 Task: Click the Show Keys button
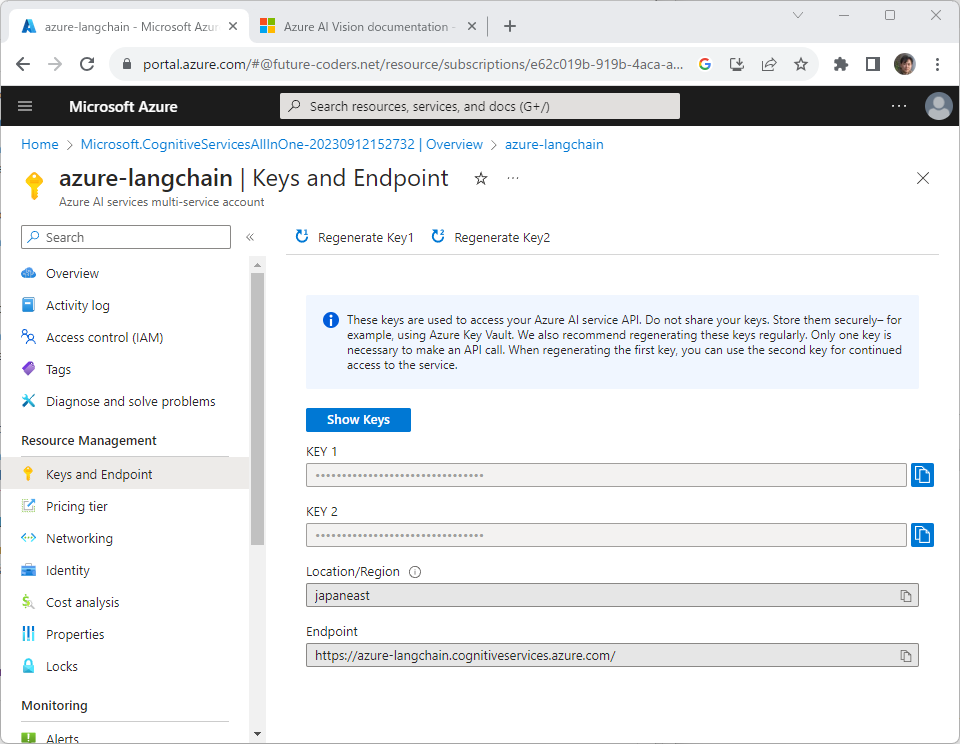[x=358, y=420]
